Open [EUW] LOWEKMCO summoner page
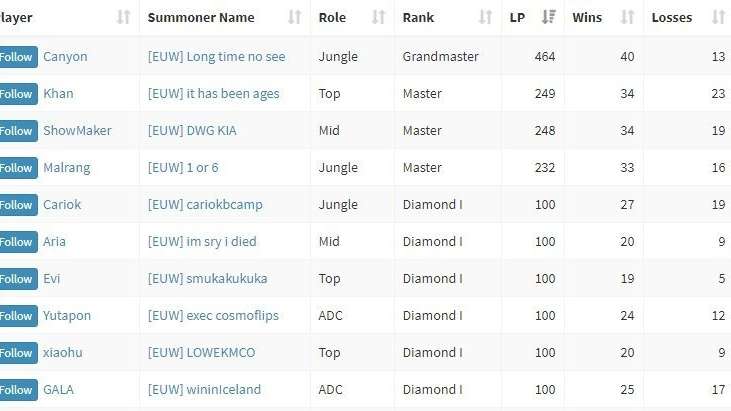This screenshot has height=411, width=731. coord(201,353)
